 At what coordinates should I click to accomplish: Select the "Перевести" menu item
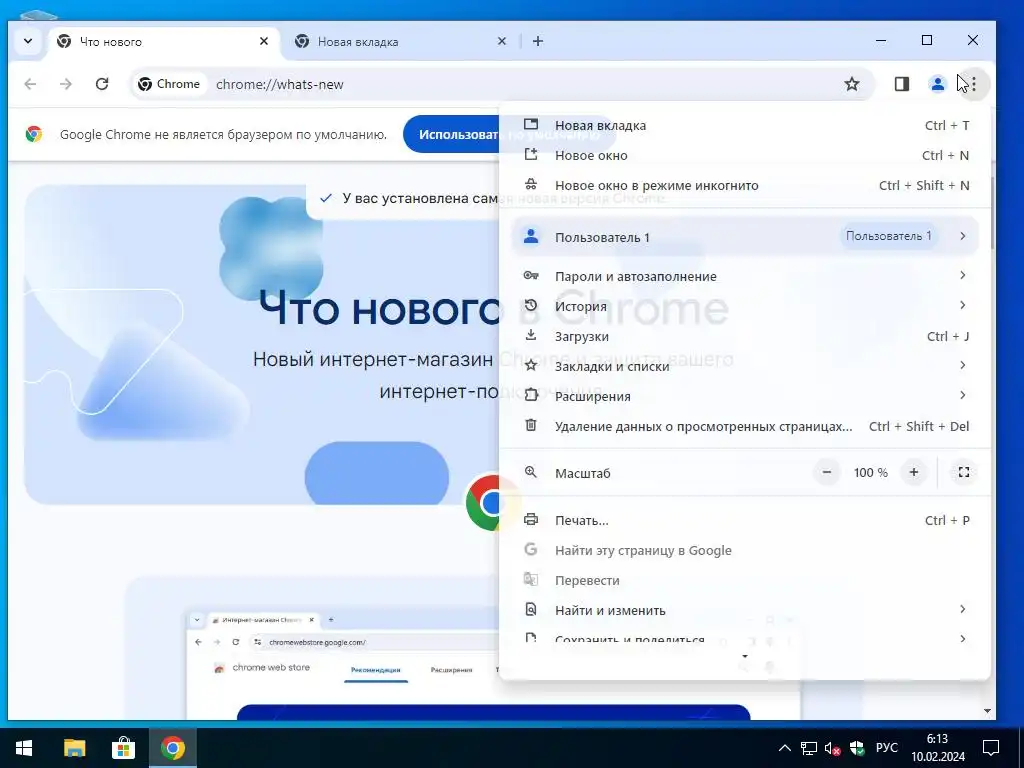coord(745,581)
